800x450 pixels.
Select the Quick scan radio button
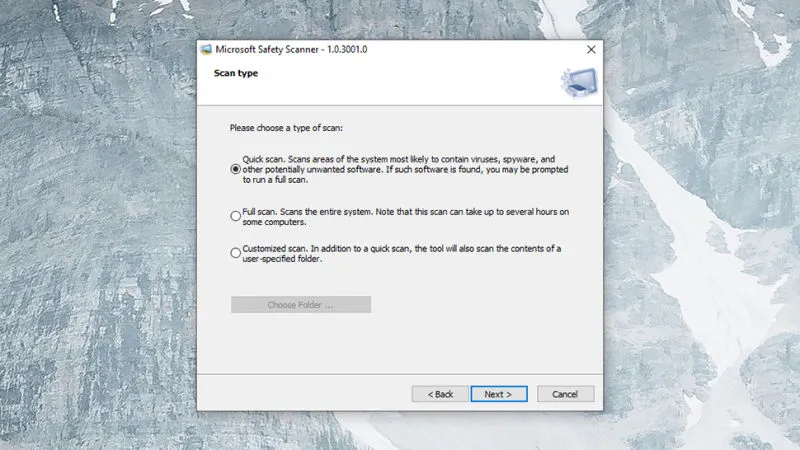point(235,169)
